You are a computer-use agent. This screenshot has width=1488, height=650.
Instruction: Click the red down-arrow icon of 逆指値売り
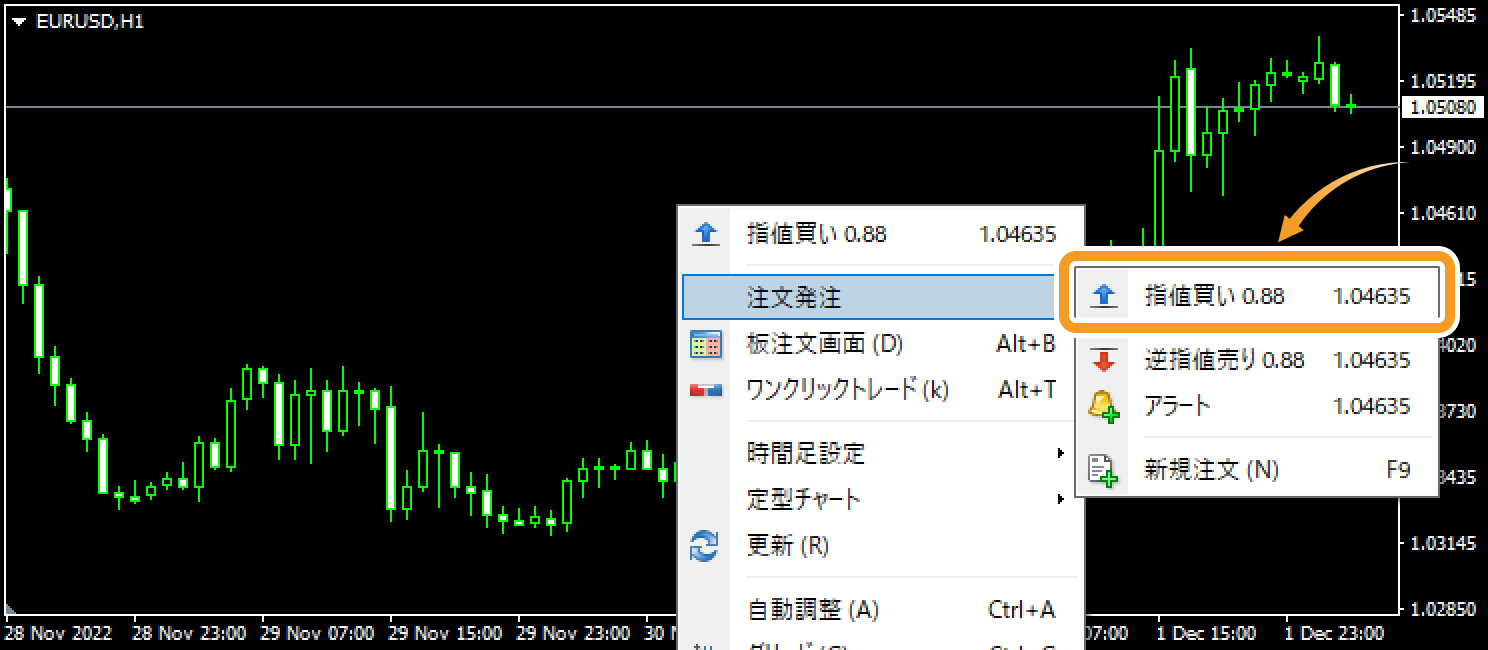1104,360
